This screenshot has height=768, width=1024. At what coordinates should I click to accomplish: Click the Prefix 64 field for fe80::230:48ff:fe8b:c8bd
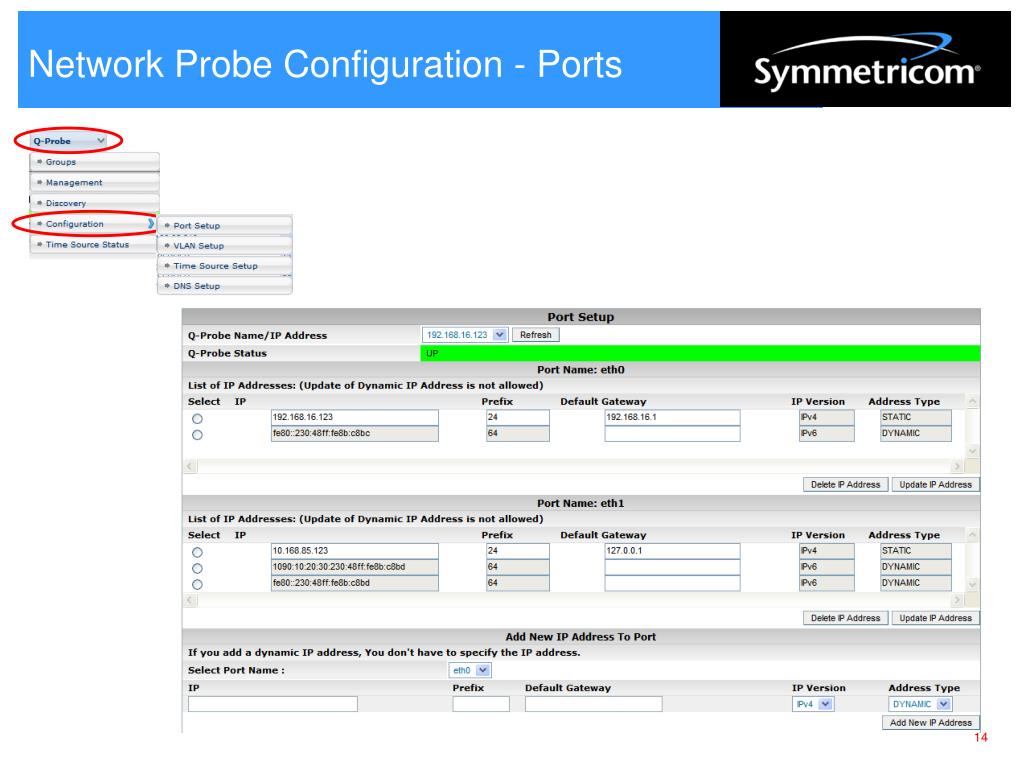pyautogui.click(x=517, y=583)
